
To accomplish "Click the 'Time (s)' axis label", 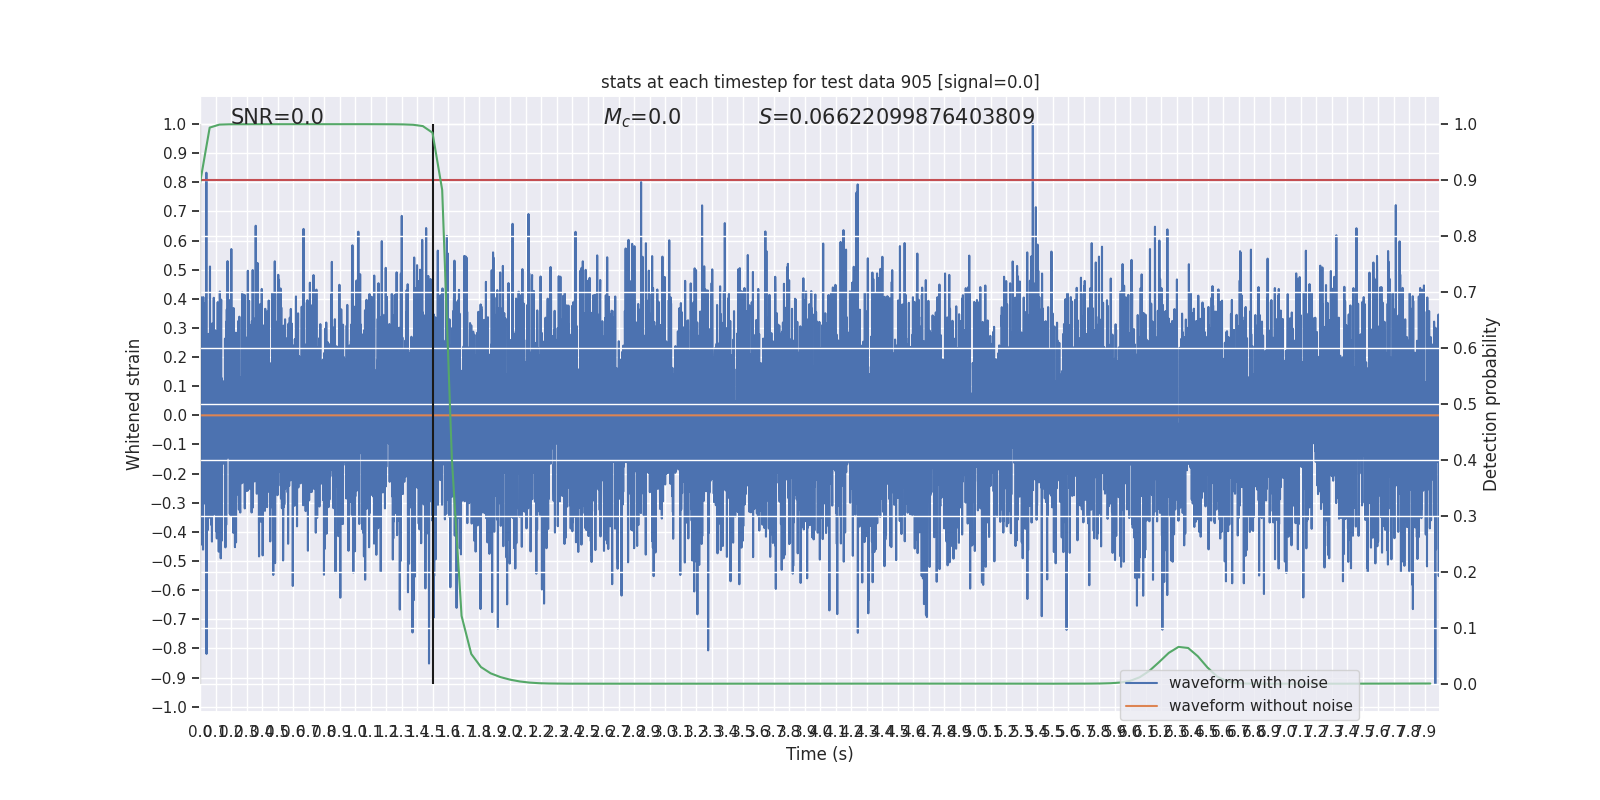I will click(x=820, y=754).
